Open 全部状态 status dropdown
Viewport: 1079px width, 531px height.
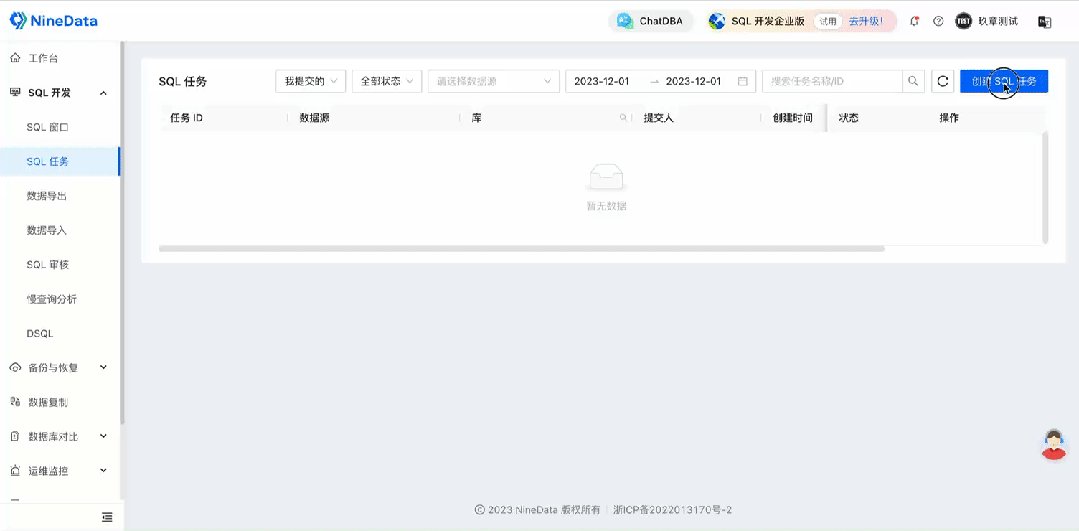pyautogui.click(x=387, y=81)
